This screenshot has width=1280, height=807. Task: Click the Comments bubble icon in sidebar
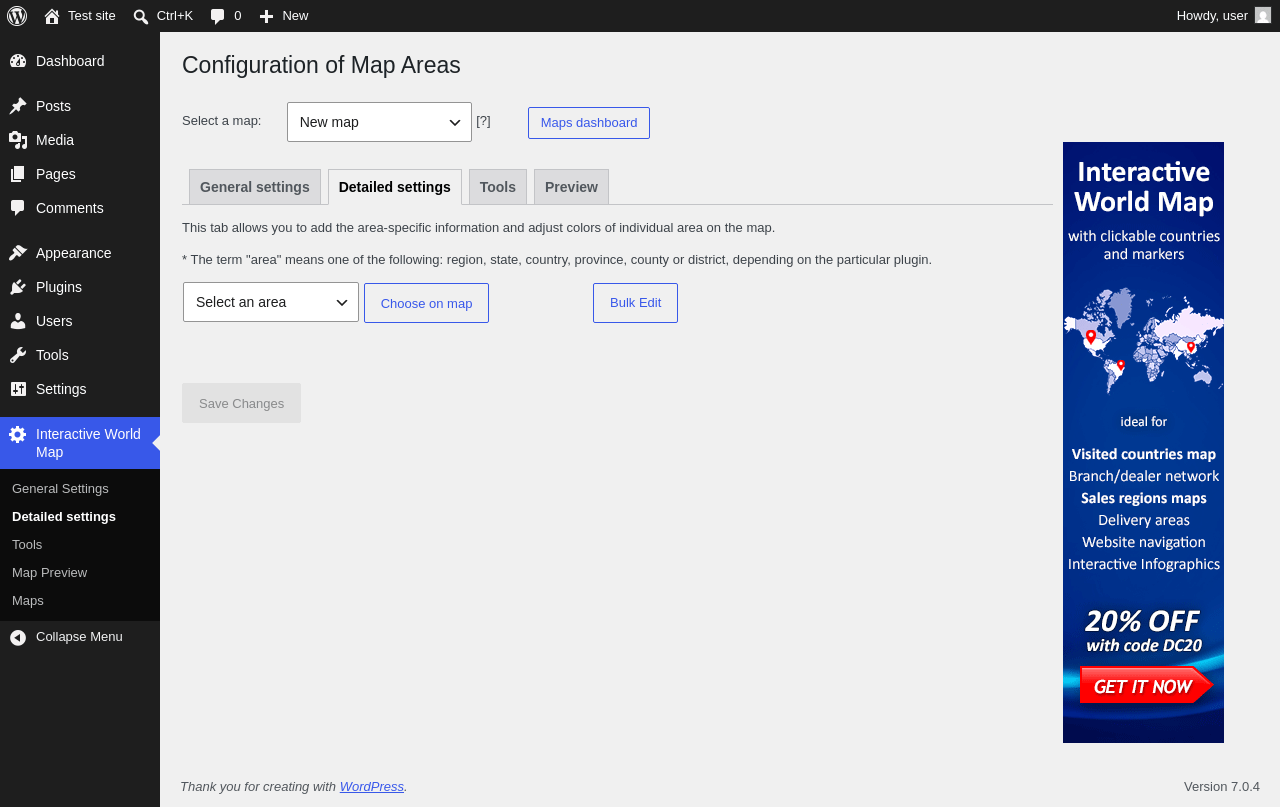(18, 208)
